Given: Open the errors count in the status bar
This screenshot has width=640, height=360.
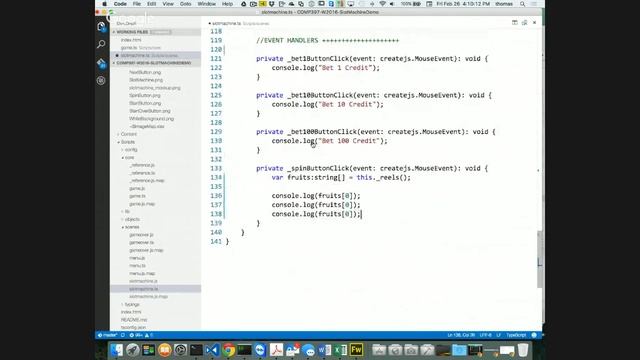Looking at the screenshot, I should coord(136,335).
